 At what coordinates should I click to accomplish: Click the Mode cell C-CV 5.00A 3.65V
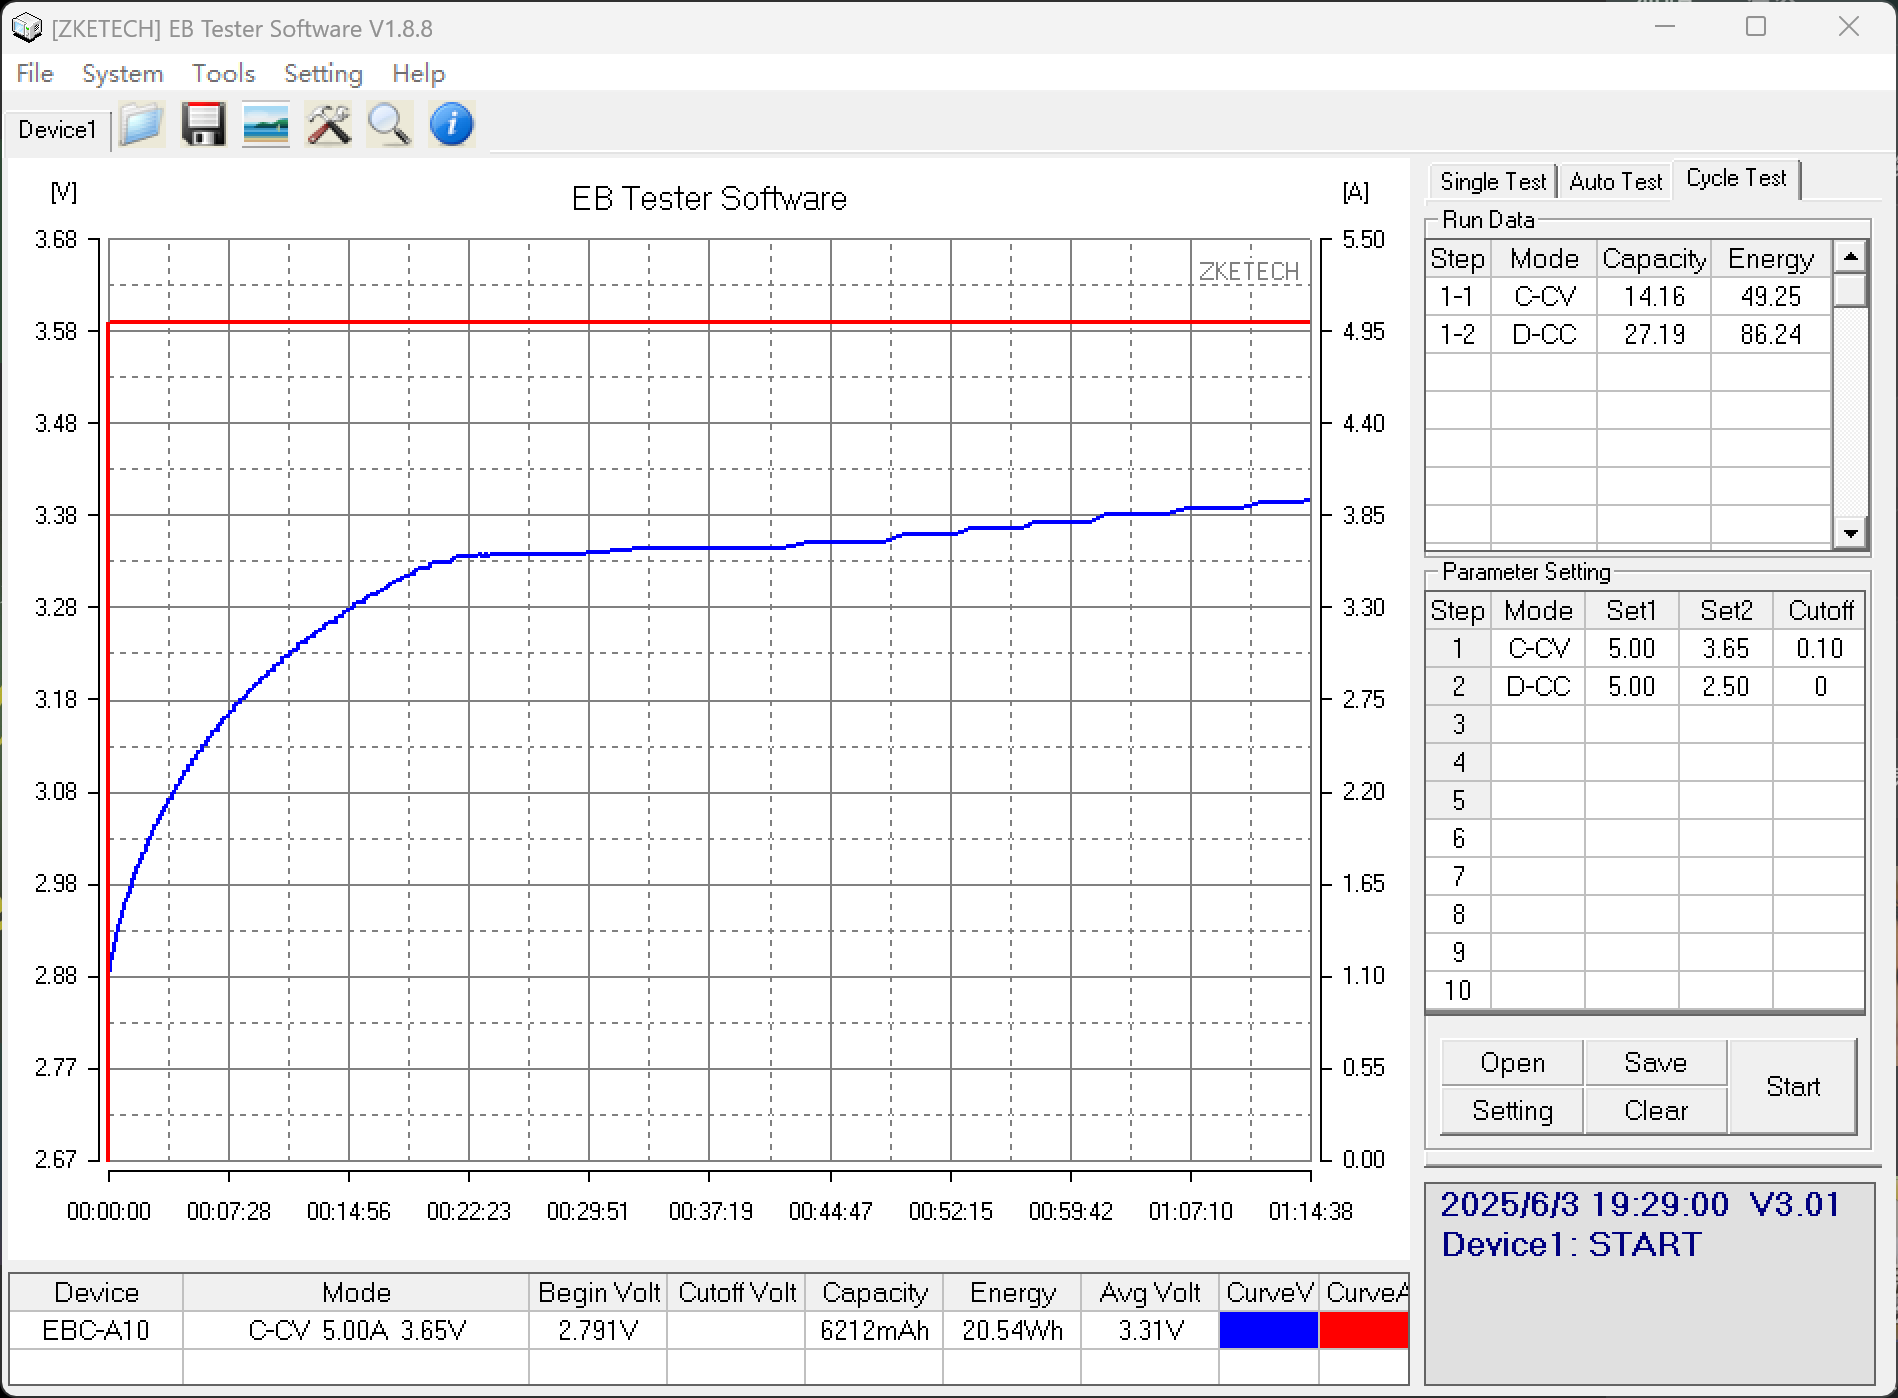pyautogui.click(x=356, y=1331)
